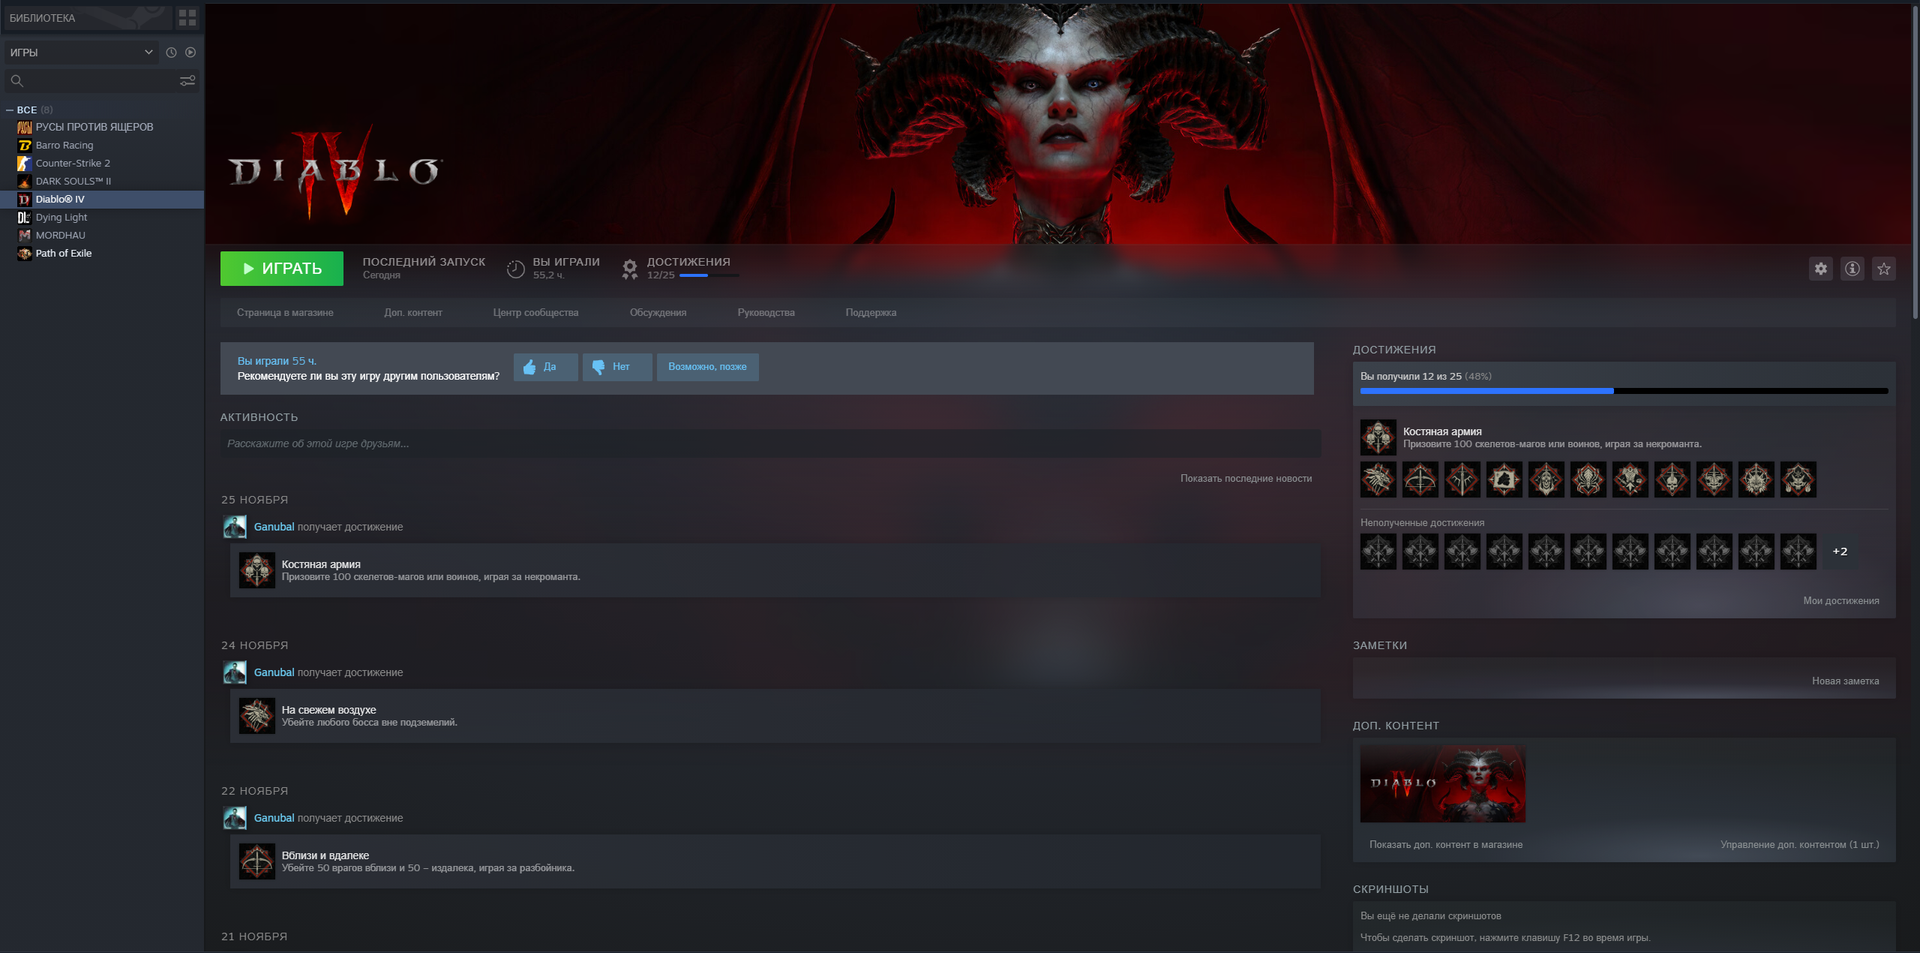Open the library filter sliders icon
Viewport: 1920px width, 953px height.
point(187,81)
